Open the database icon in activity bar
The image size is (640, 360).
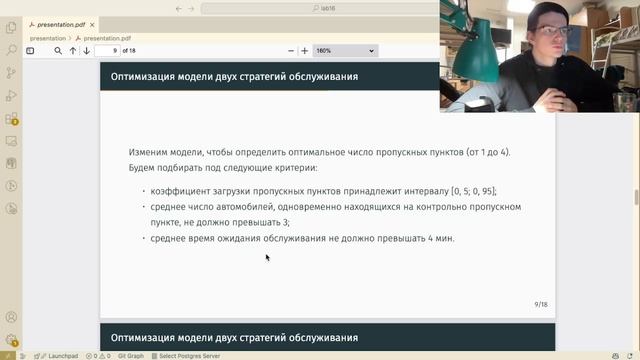[x=11, y=164]
